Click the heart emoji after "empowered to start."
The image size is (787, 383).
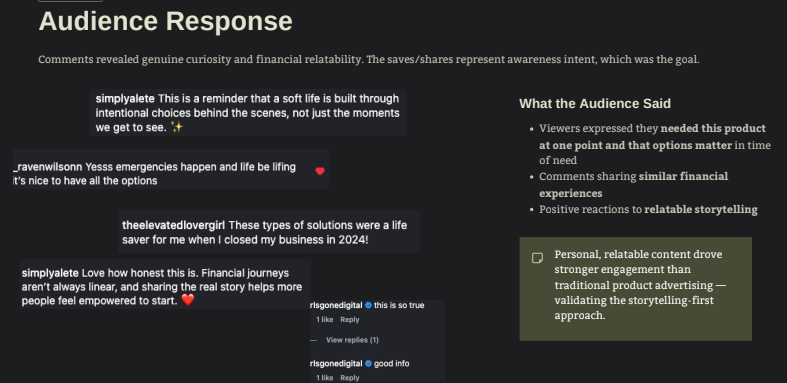[187, 300]
